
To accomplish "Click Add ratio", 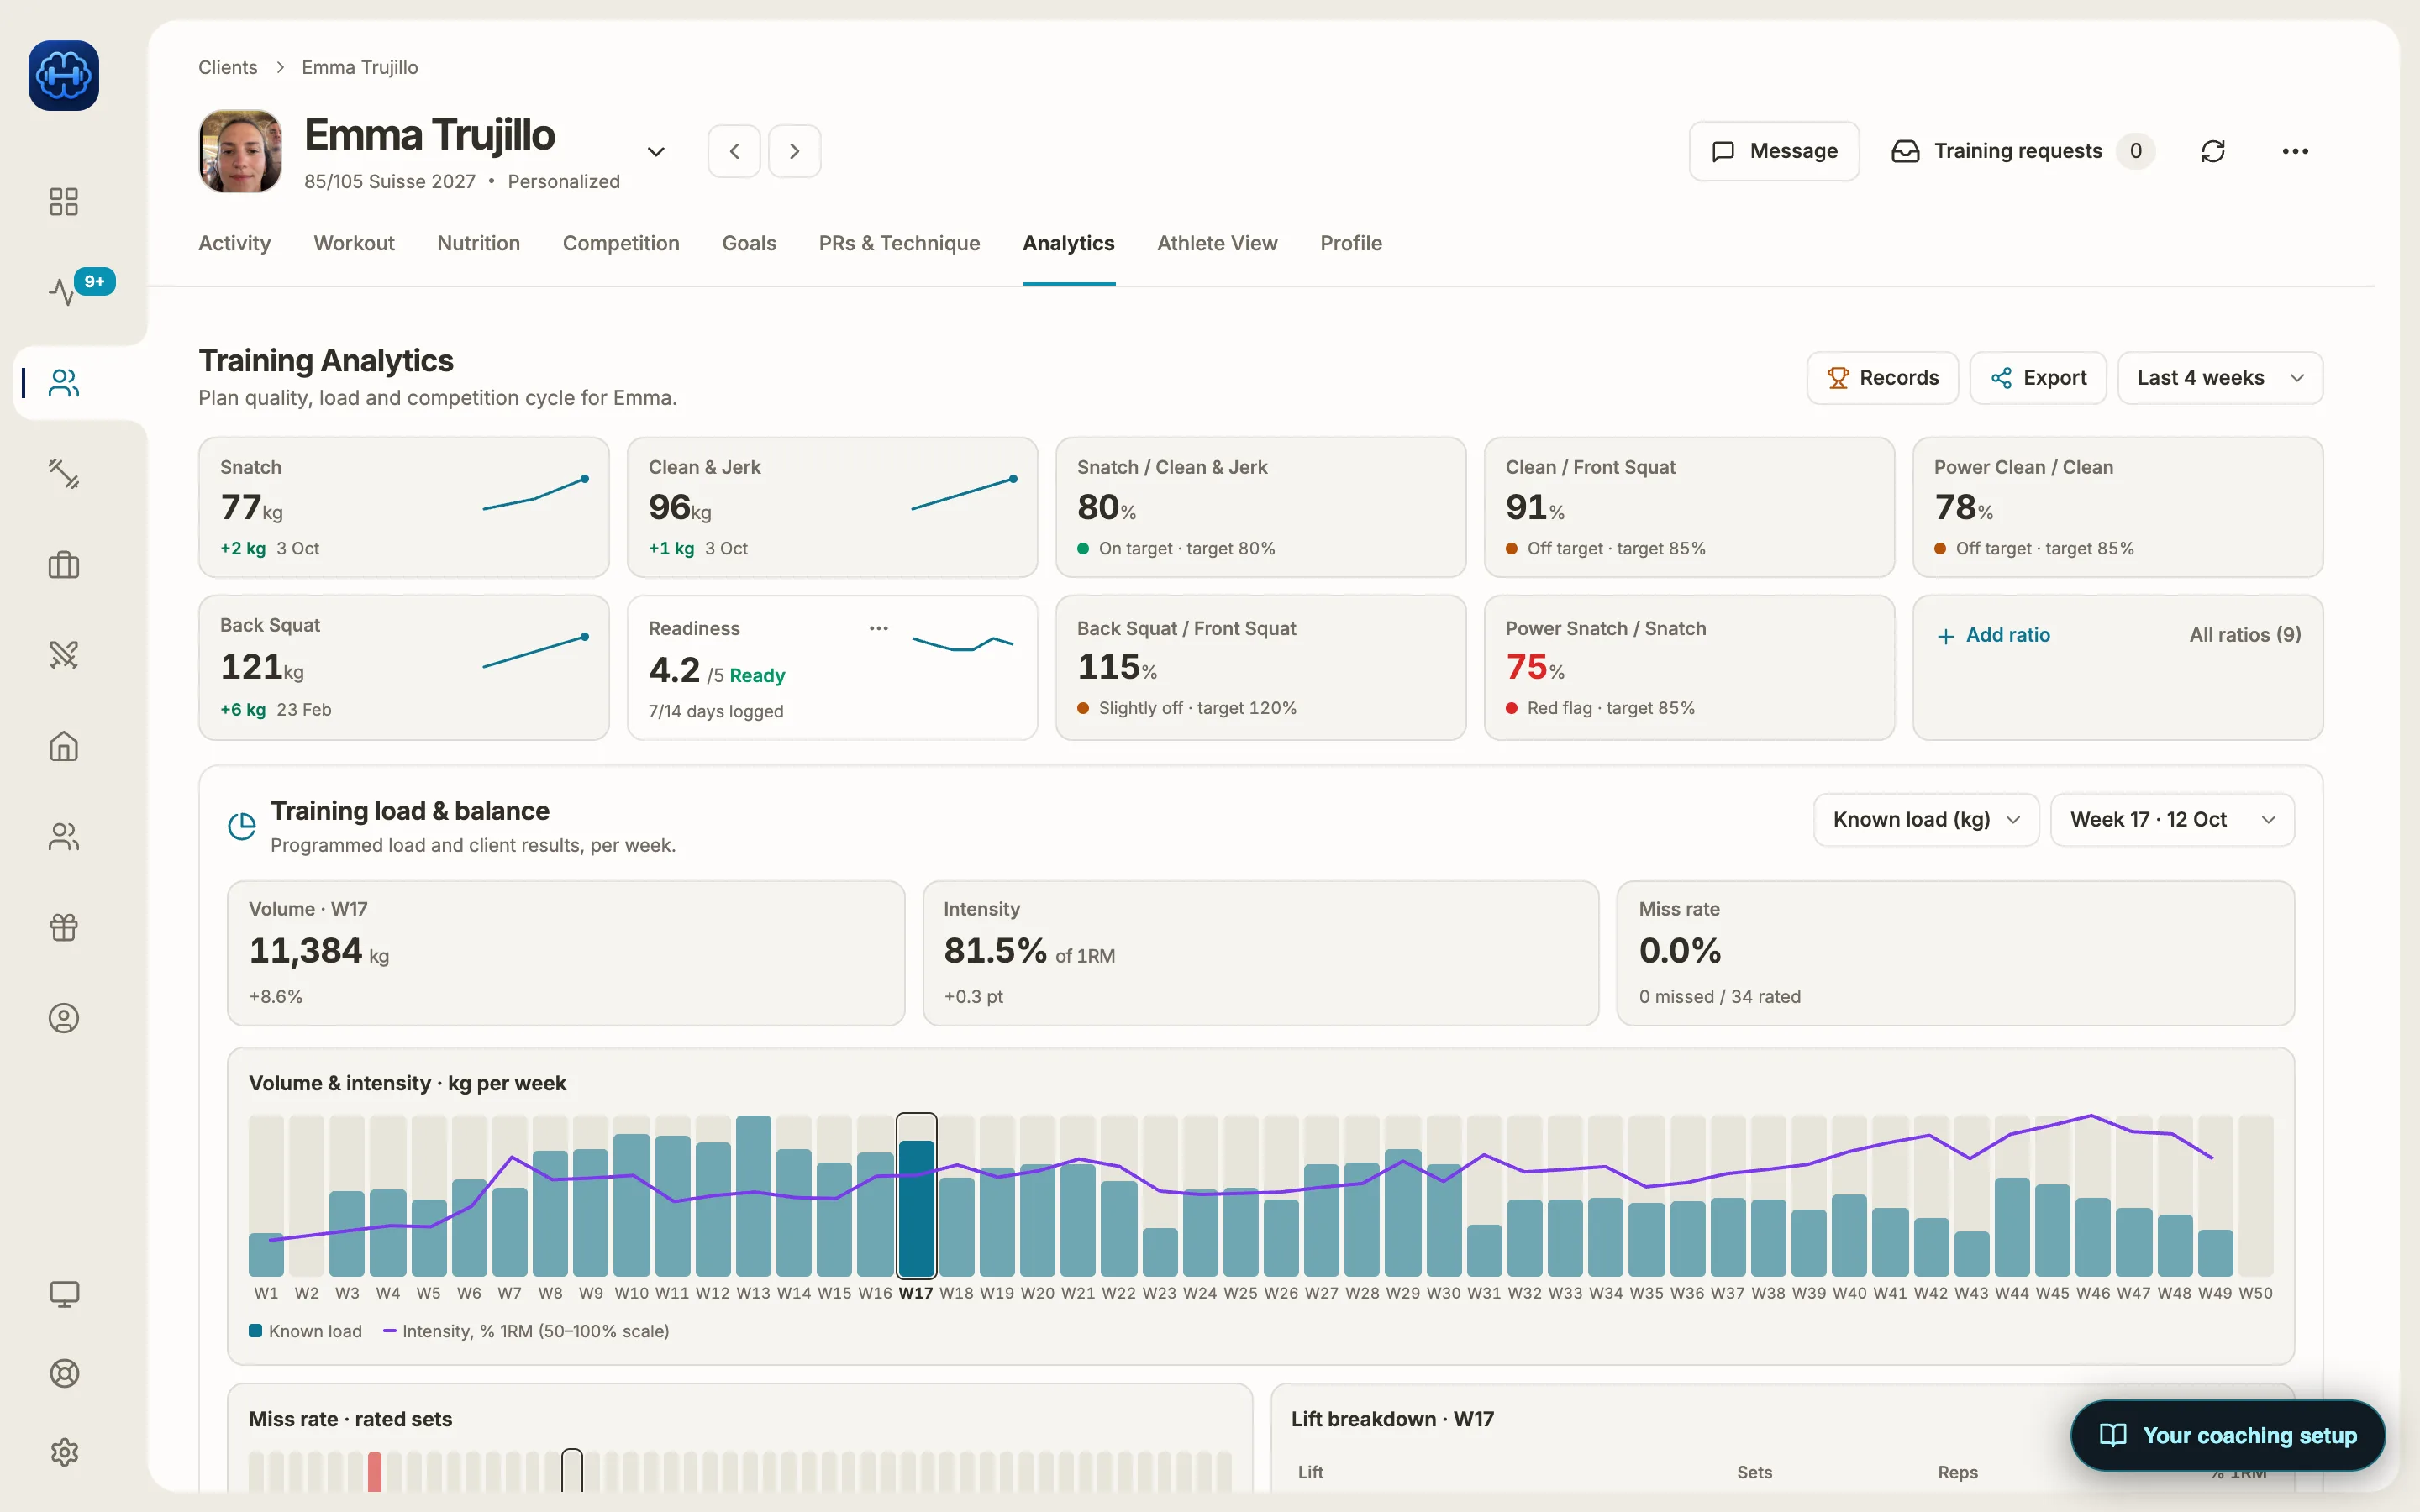I will pyautogui.click(x=1993, y=635).
